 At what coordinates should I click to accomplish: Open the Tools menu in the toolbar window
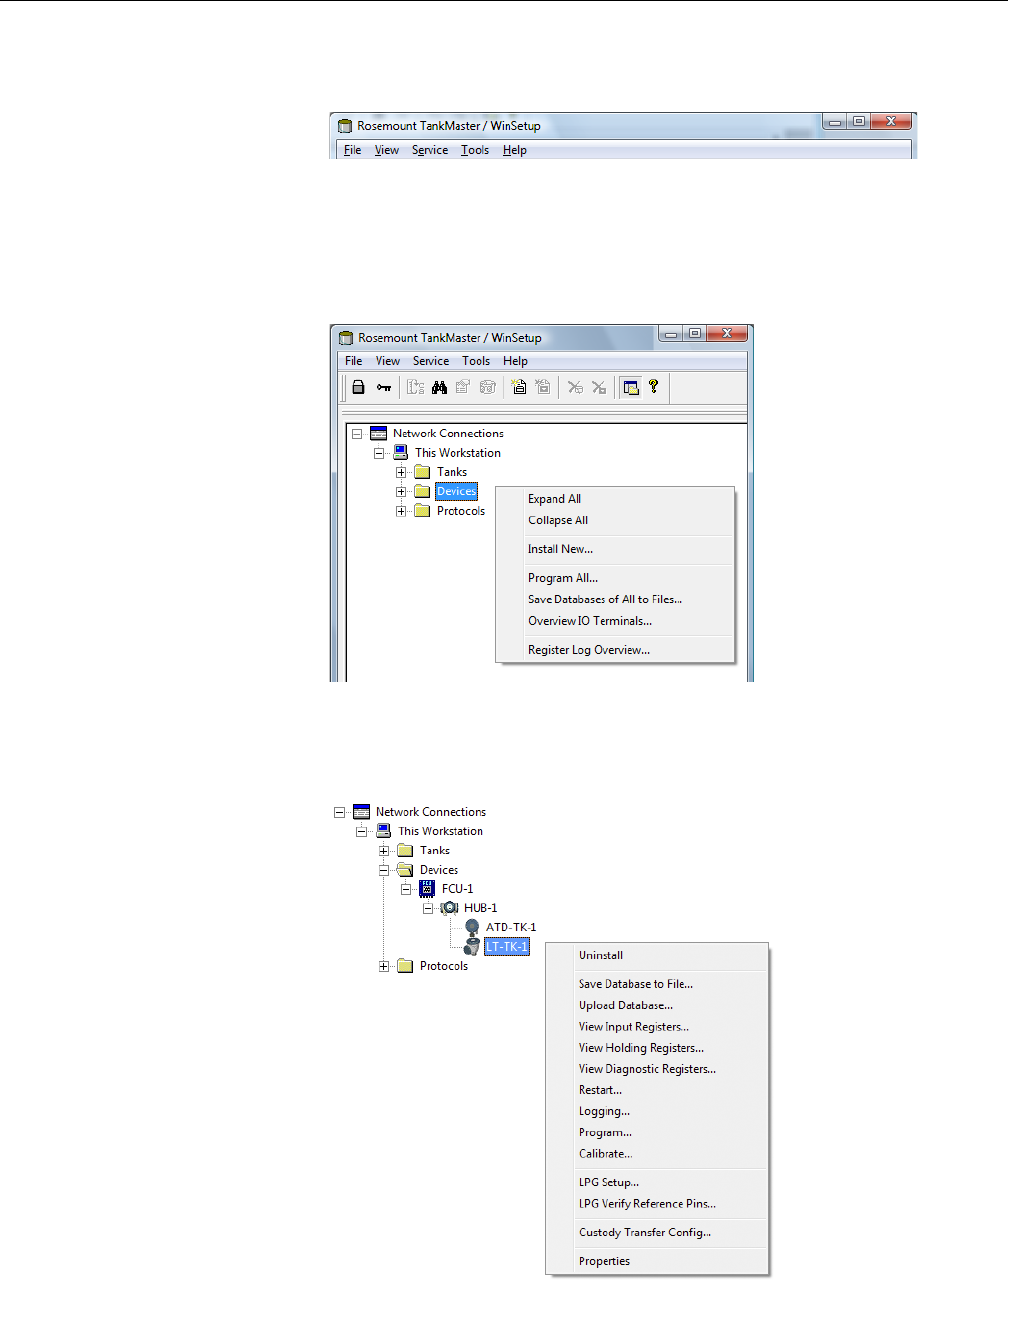pyautogui.click(x=476, y=361)
